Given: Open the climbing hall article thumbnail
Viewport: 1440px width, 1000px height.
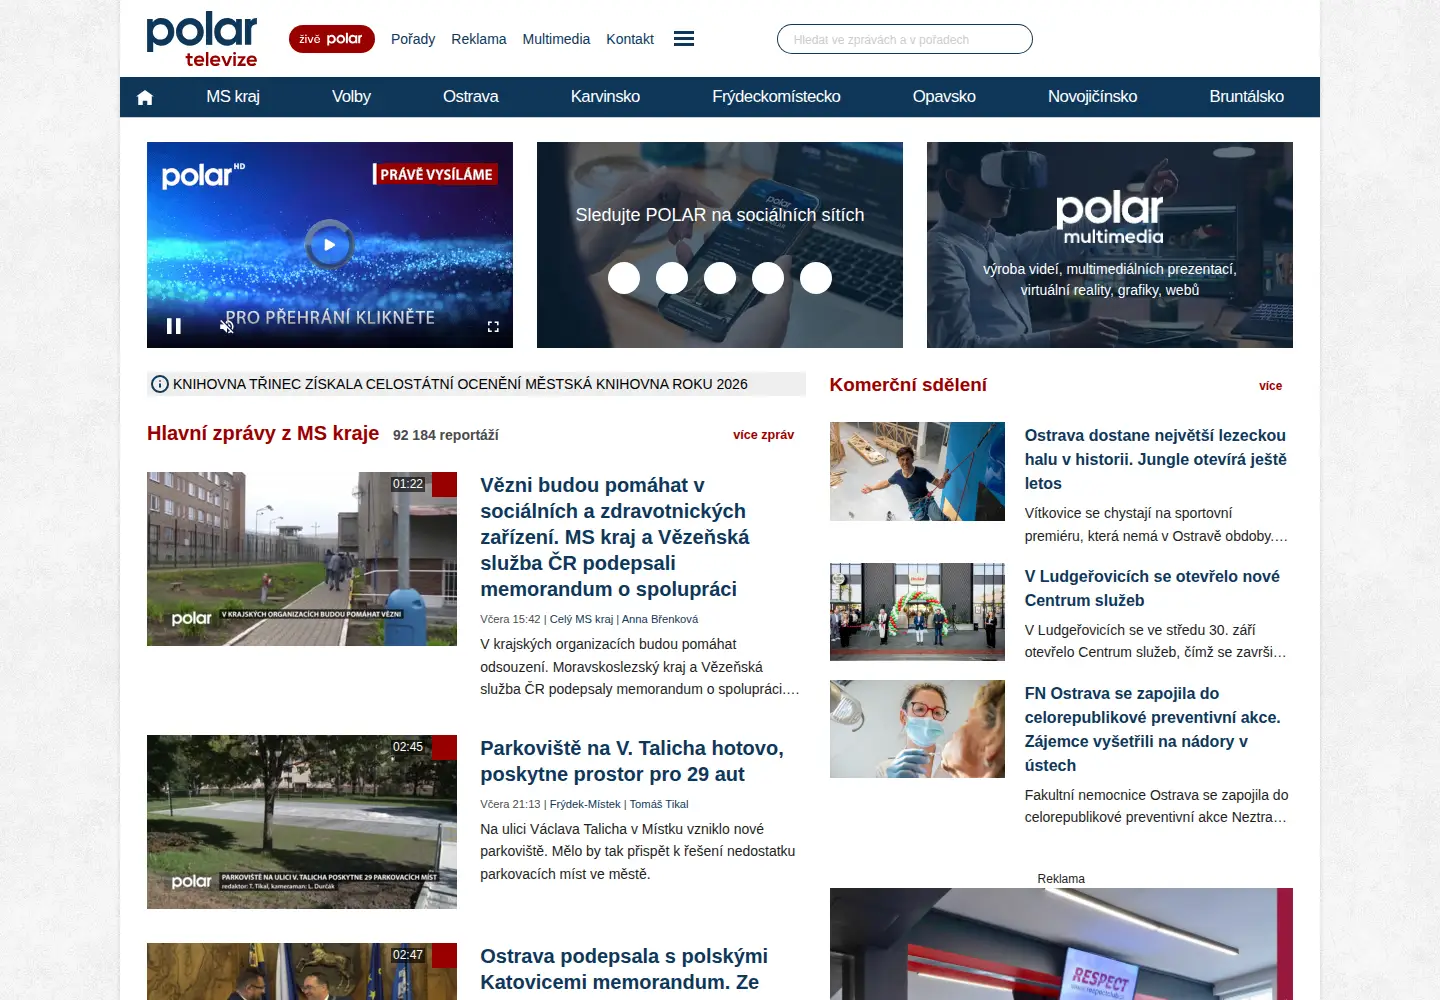Looking at the screenshot, I should [x=917, y=471].
